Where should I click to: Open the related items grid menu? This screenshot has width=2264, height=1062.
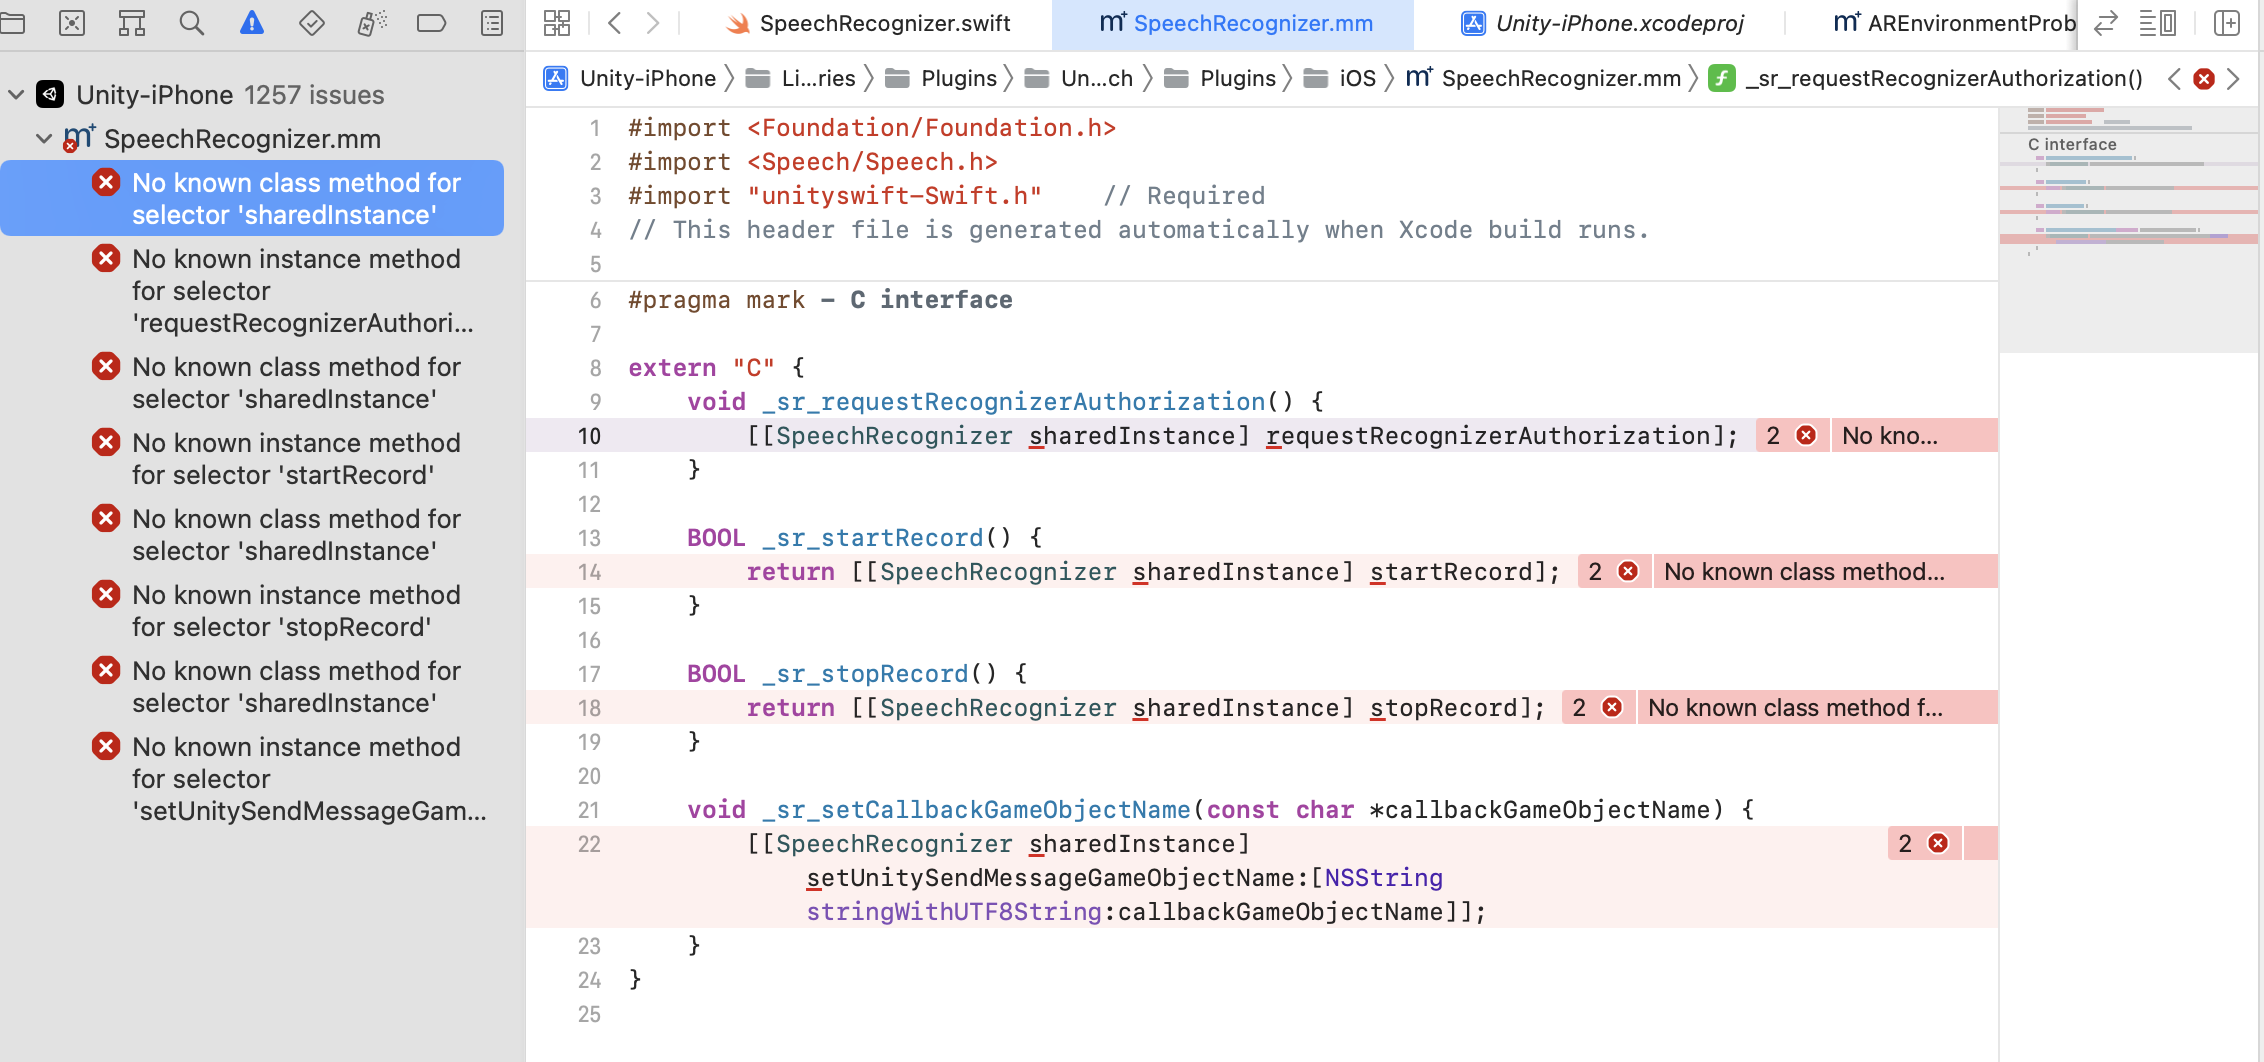(557, 23)
